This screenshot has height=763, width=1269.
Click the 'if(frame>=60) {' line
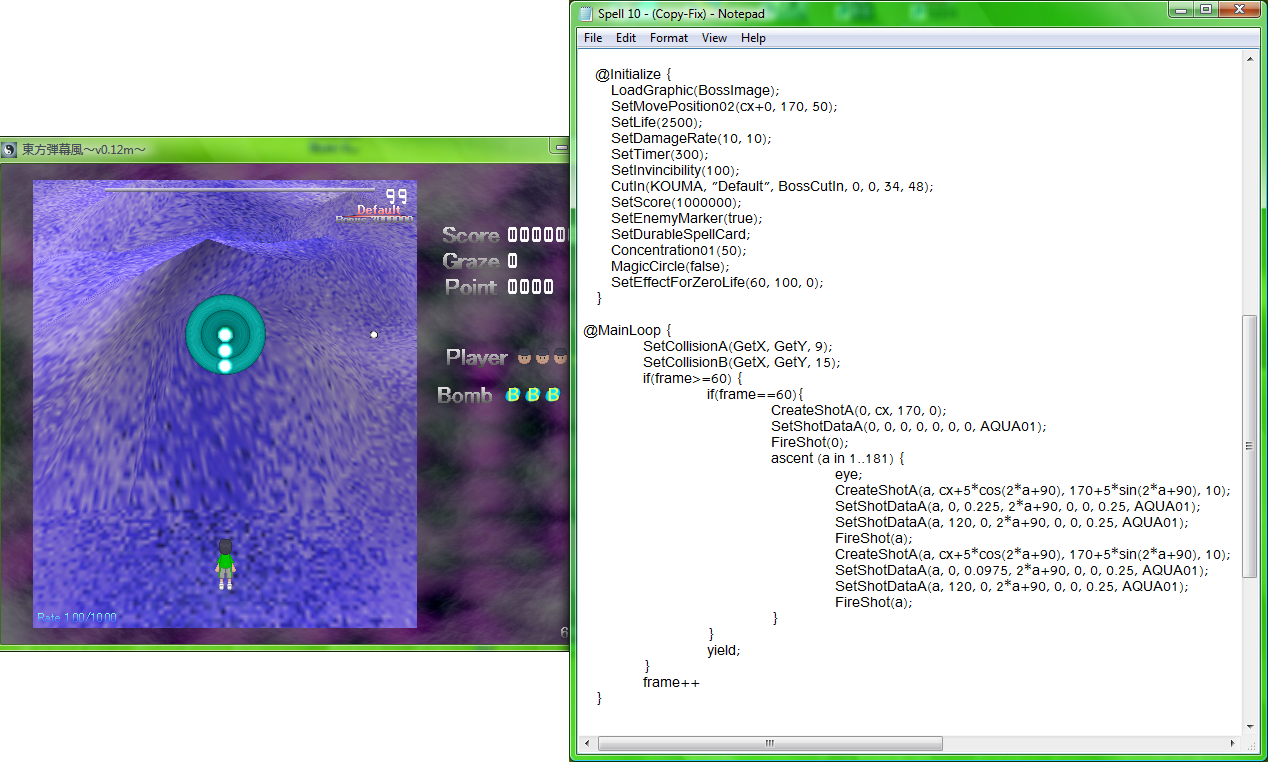693,378
